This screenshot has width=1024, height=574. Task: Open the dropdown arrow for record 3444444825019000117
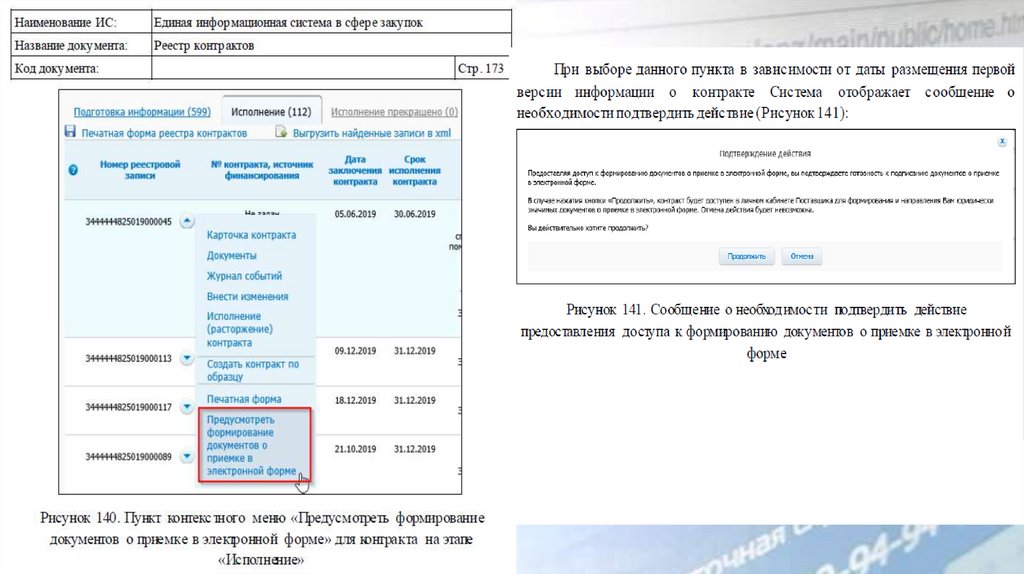pyautogui.click(x=186, y=407)
